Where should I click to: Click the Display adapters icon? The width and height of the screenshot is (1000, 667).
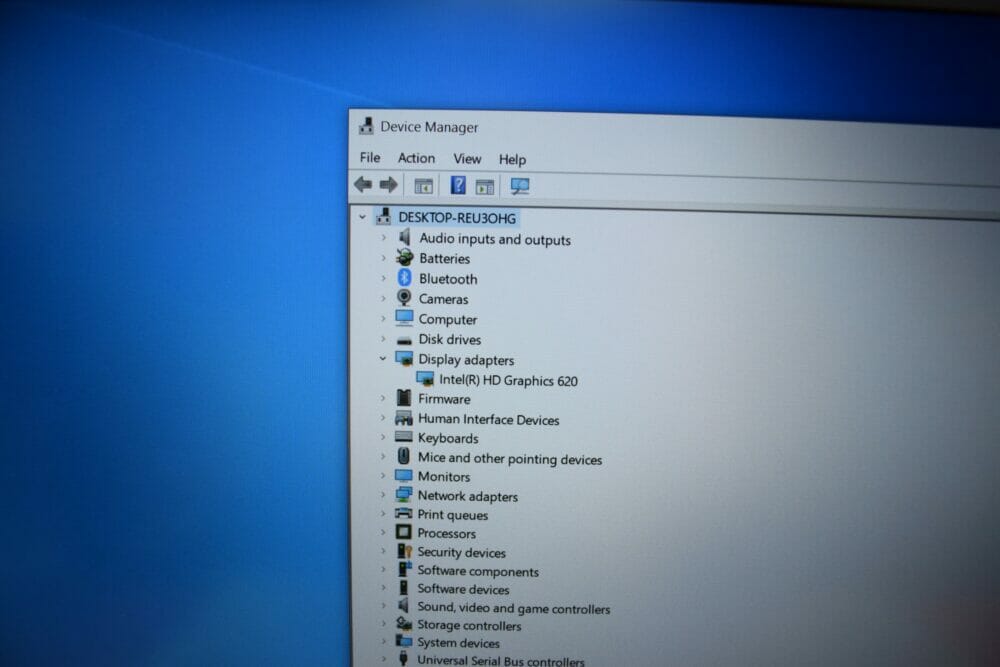point(404,358)
